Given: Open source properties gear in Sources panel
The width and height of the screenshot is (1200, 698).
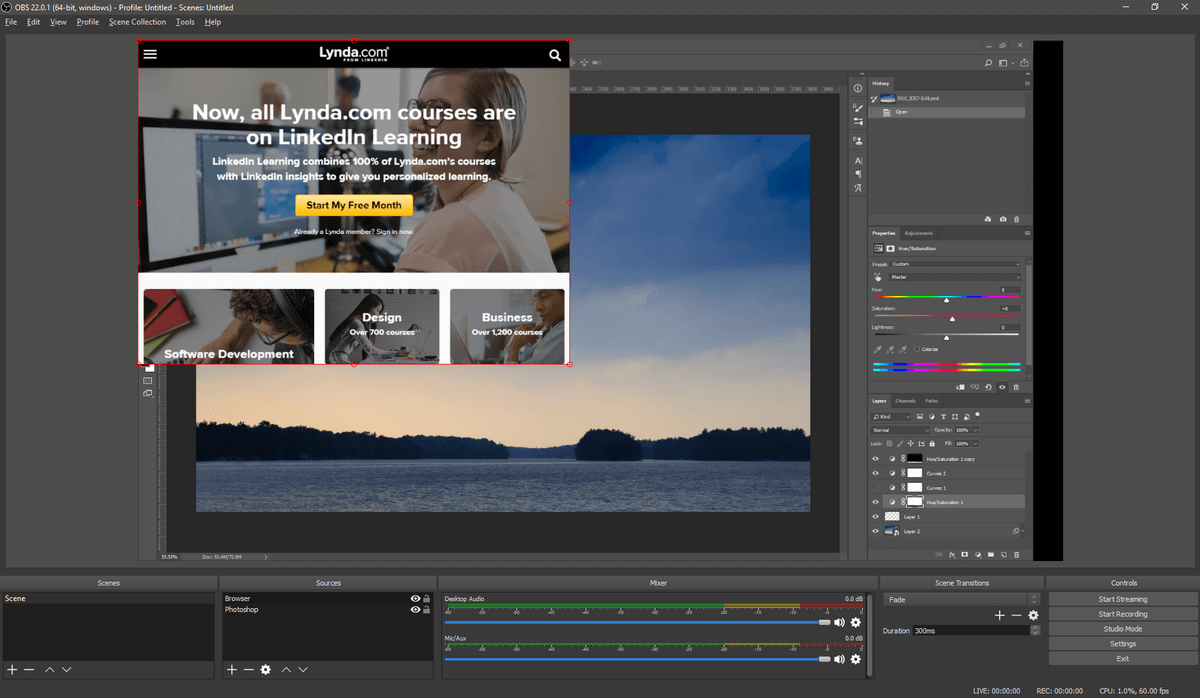Looking at the screenshot, I should (x=266, y=669).
